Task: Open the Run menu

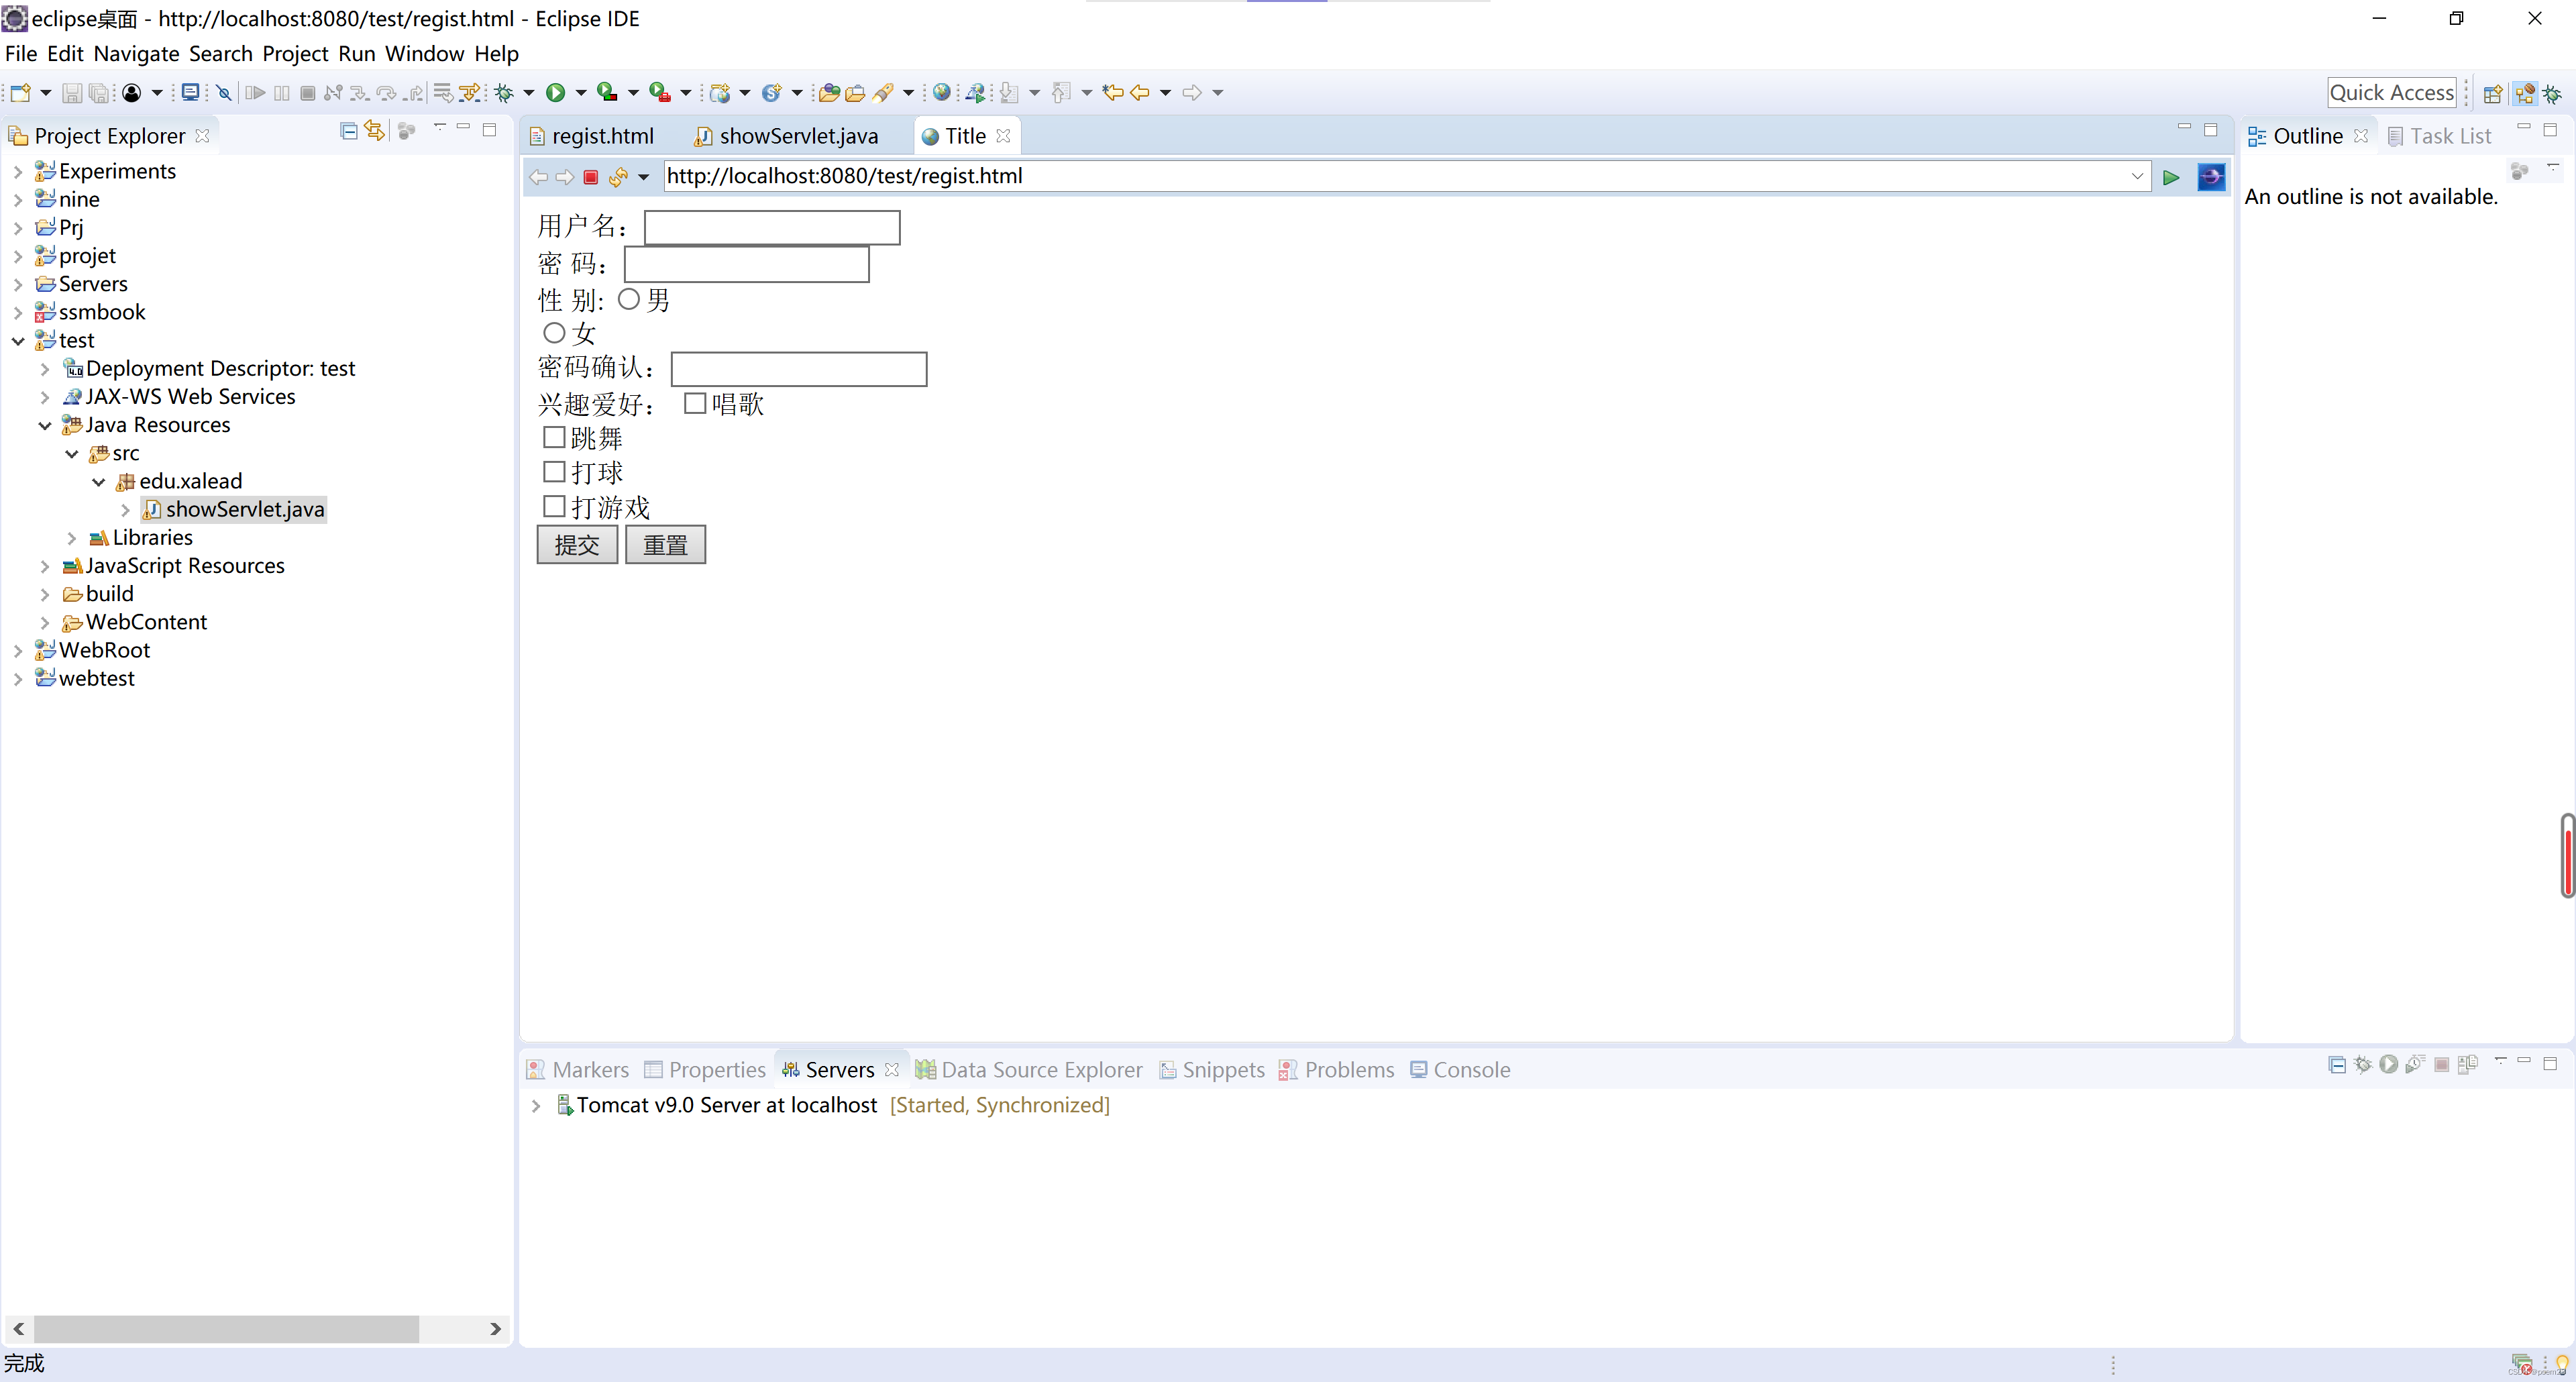Action: coord(356,54)
